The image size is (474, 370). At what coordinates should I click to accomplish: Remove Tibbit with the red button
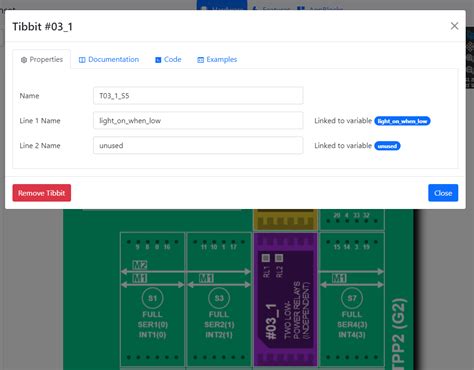[x=42, y=193]
